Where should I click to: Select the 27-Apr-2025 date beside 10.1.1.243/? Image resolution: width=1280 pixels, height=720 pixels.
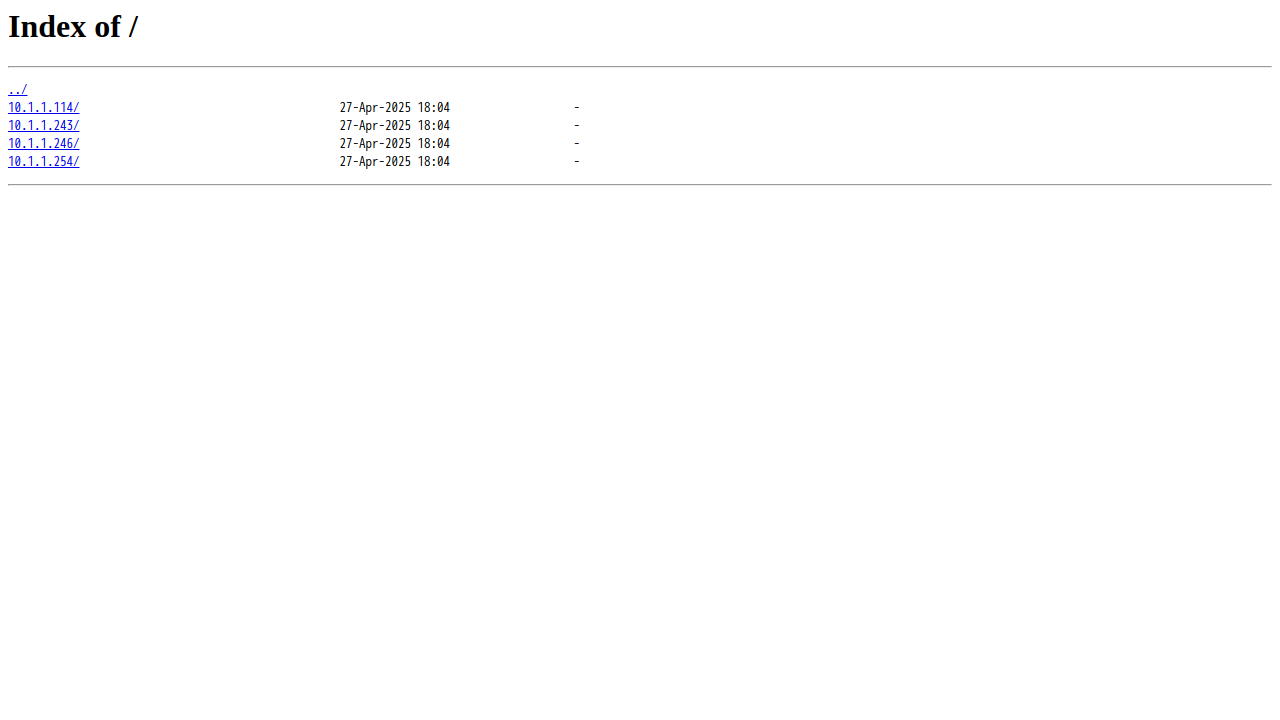pos(375,126)
